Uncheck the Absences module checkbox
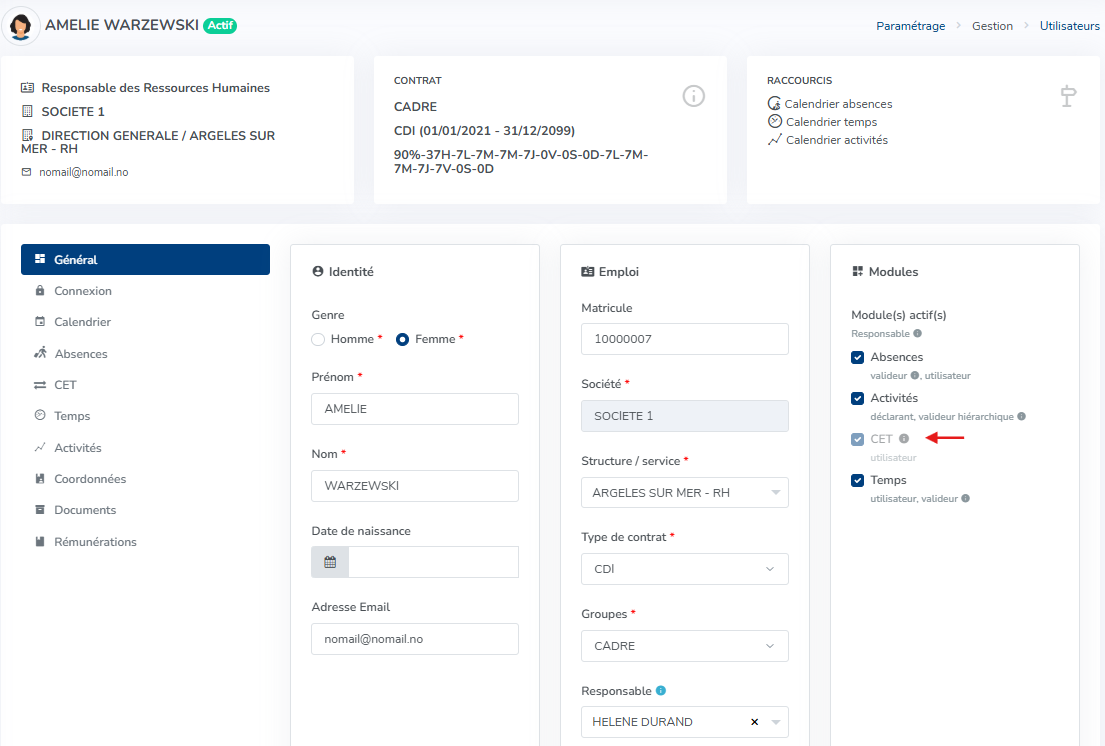This screenshot has width=1105, height=746. (x=857, y=357)
